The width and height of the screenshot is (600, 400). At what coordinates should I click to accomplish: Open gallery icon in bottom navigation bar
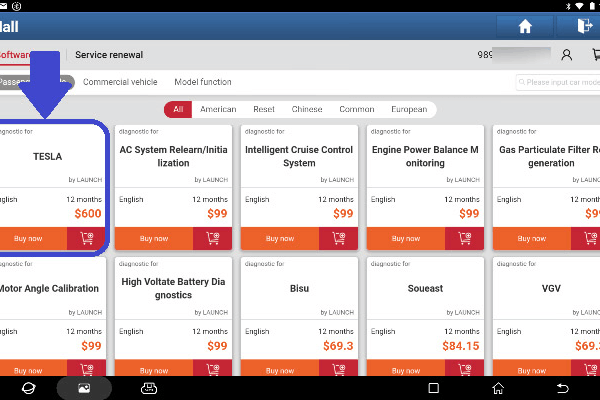pos(83,387)
